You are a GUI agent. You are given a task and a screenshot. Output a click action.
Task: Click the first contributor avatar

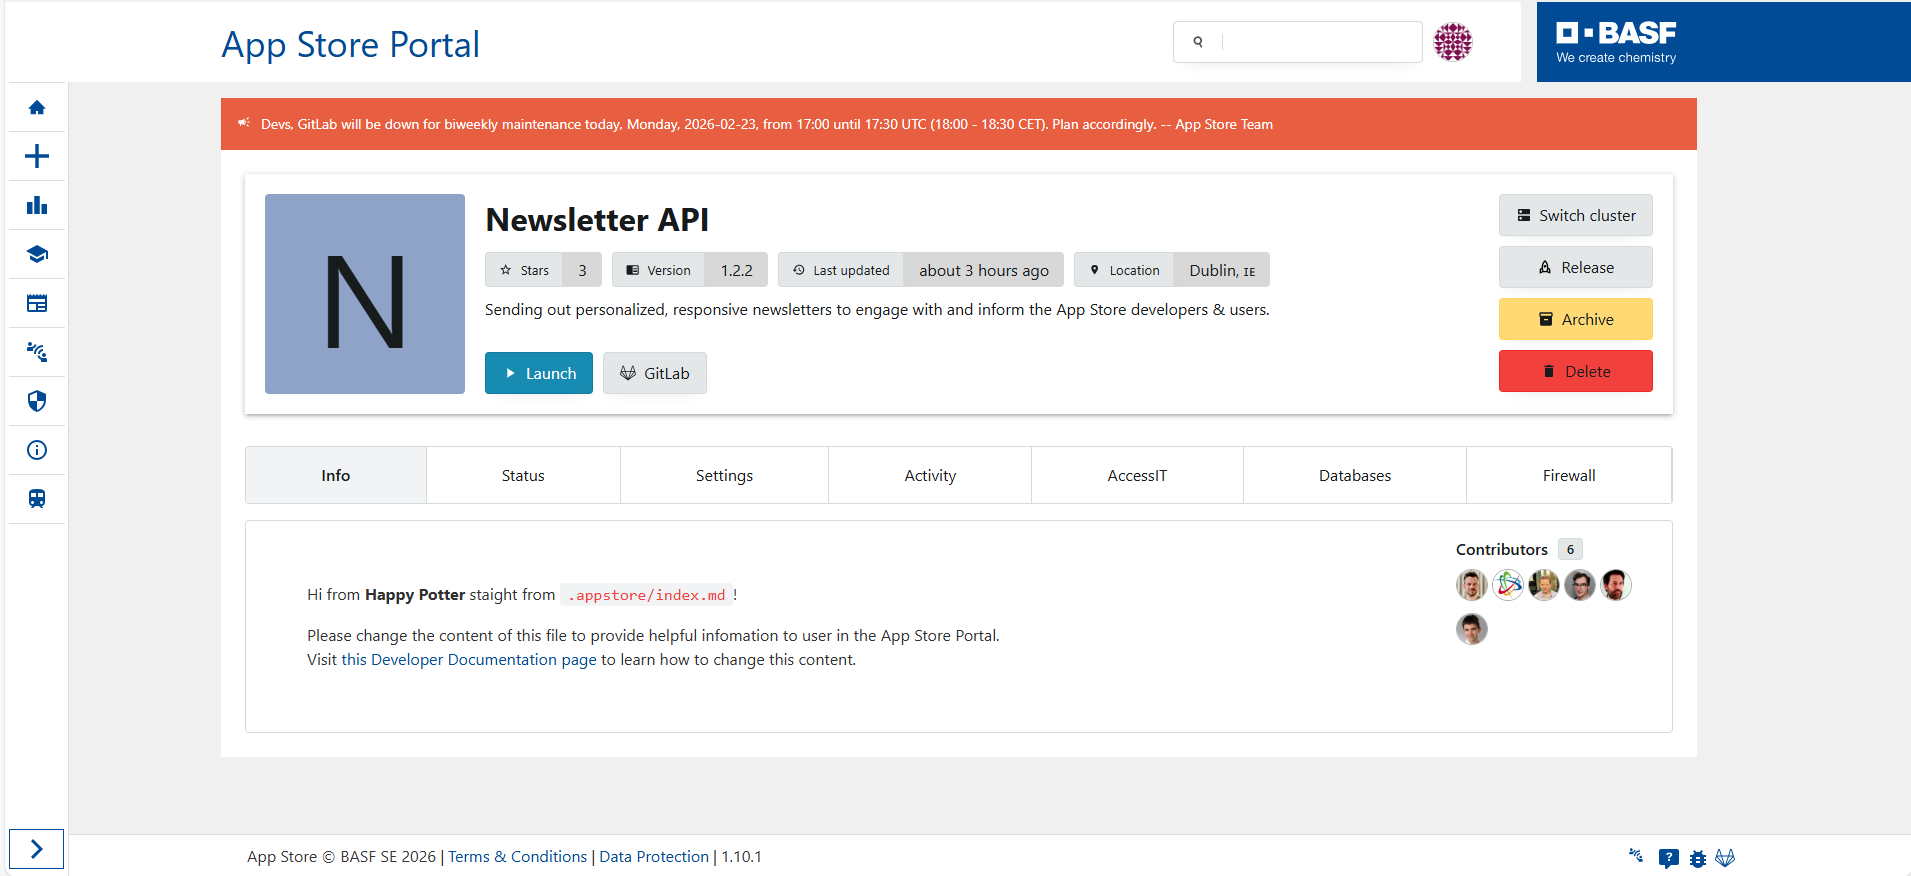click(1472, 585)
